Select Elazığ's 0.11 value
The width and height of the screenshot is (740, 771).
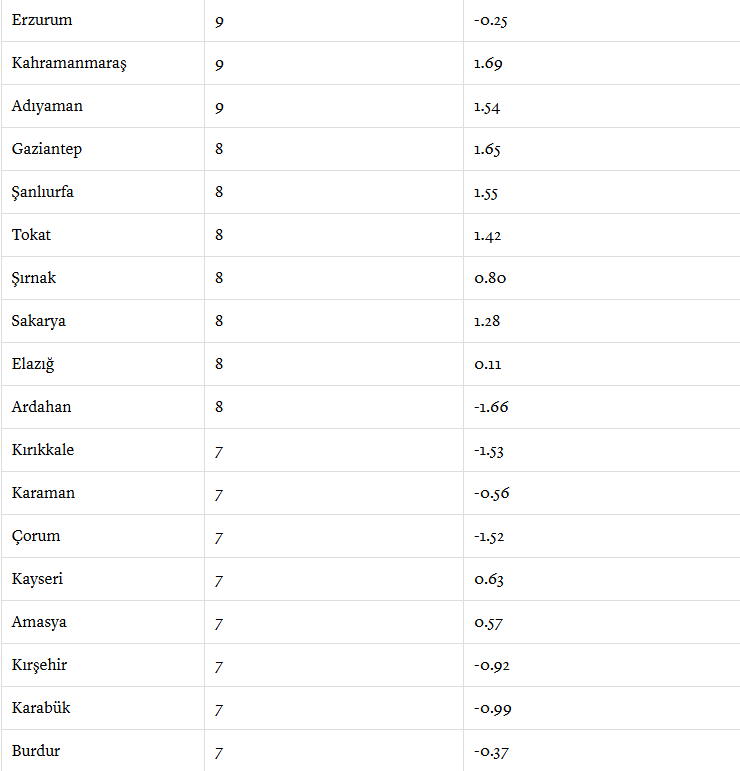488,364
